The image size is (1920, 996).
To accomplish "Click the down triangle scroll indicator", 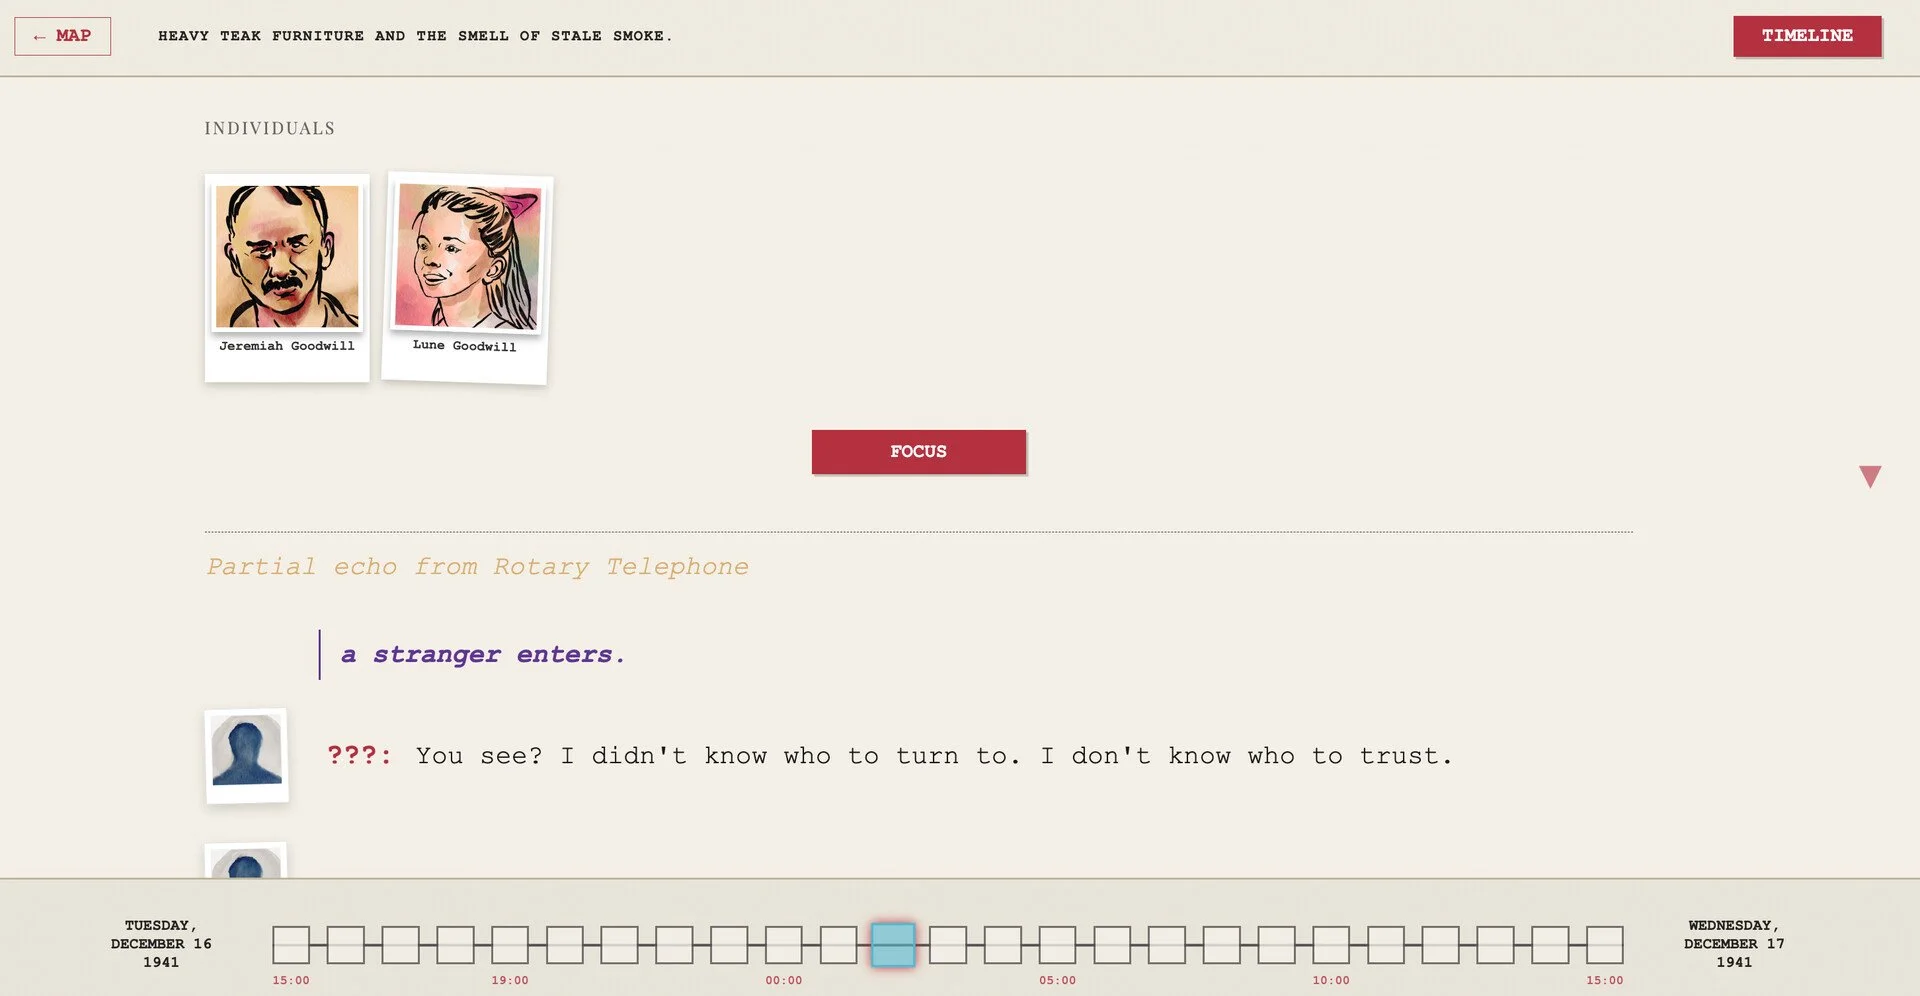I will (x=1870, y=477).
